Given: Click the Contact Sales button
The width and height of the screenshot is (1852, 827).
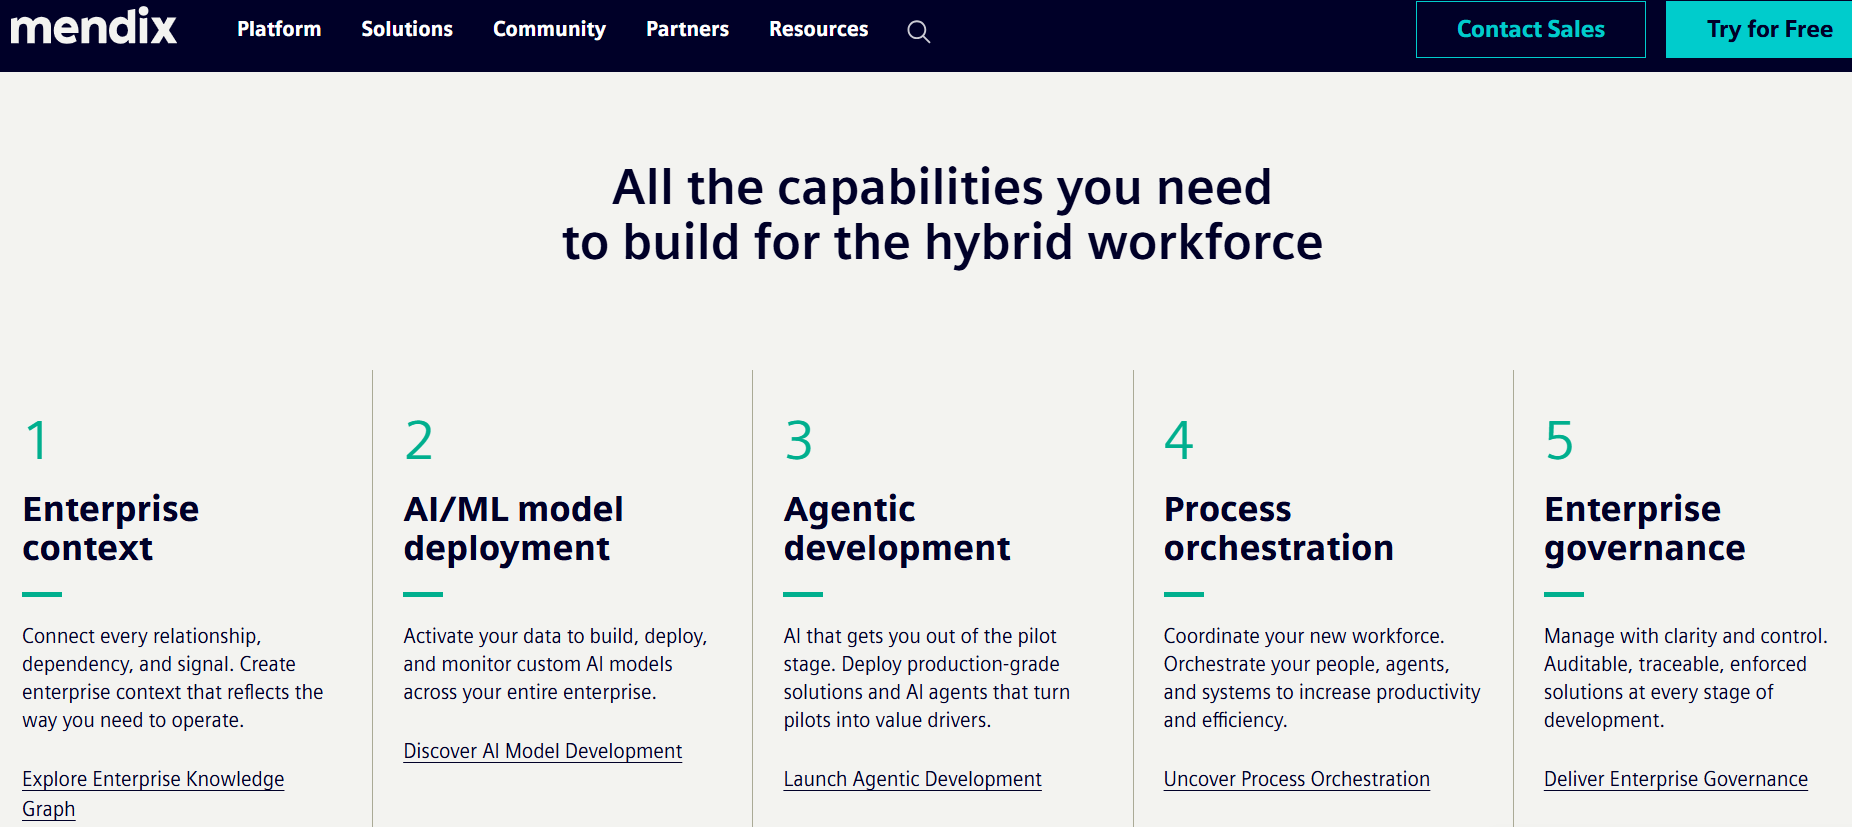Looking at the screenshot, I should click(x=1530, y=29).
